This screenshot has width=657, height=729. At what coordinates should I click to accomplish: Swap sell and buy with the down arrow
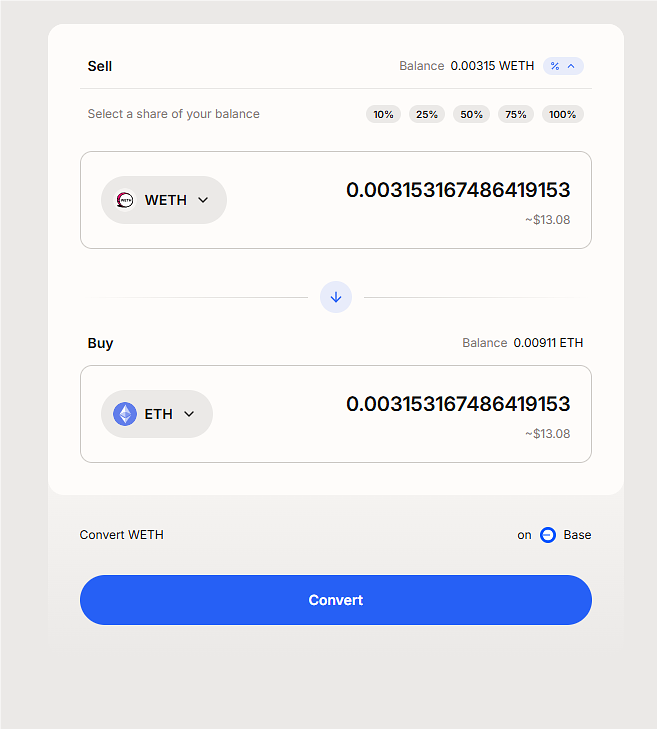(336, 297)
